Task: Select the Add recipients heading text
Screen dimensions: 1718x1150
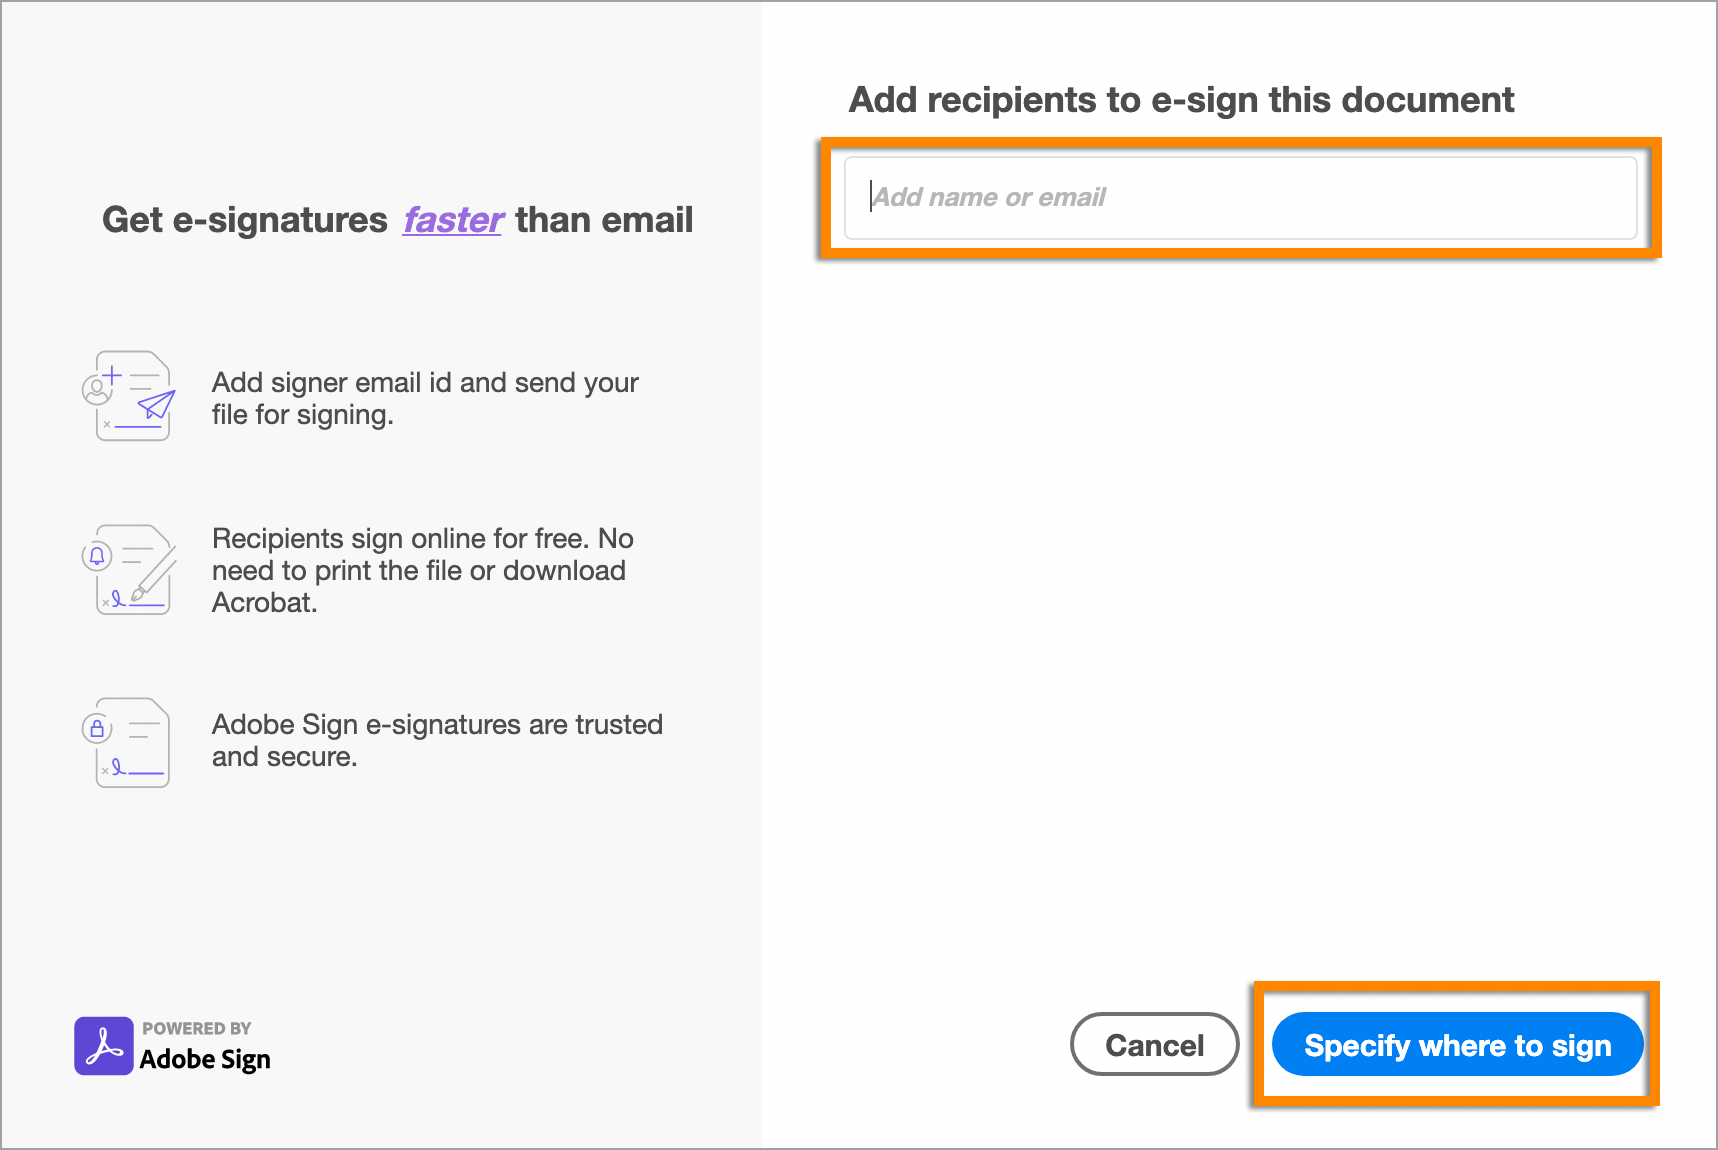Action: [x=1181, y=99]
